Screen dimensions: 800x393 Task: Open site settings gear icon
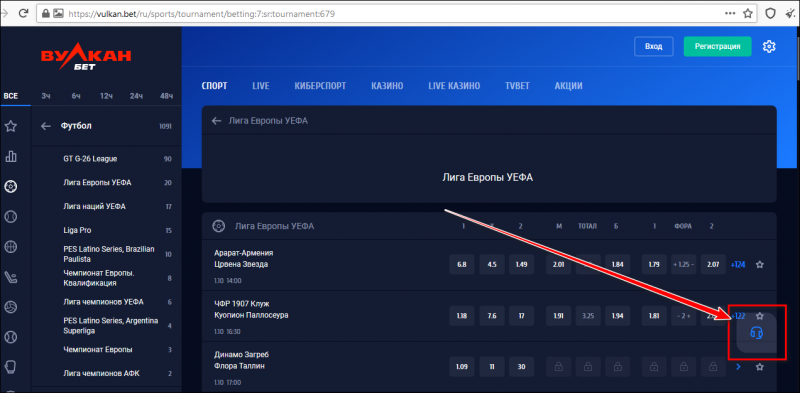(769, 46)
